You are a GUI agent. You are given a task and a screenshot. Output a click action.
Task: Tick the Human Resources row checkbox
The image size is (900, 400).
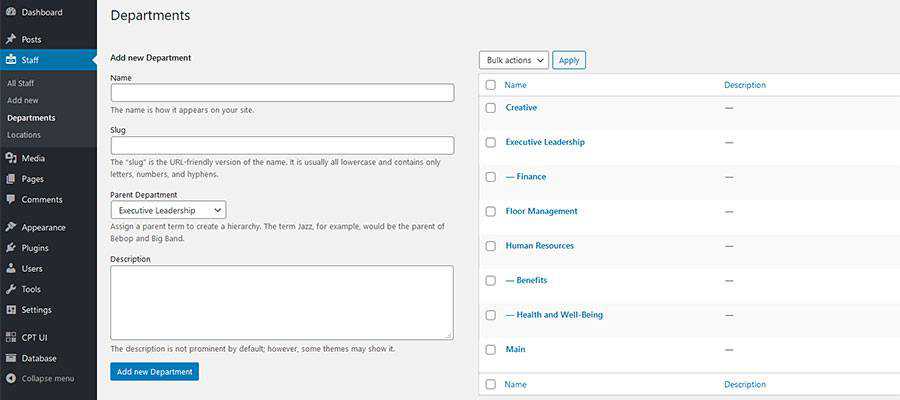coord(490,246)
